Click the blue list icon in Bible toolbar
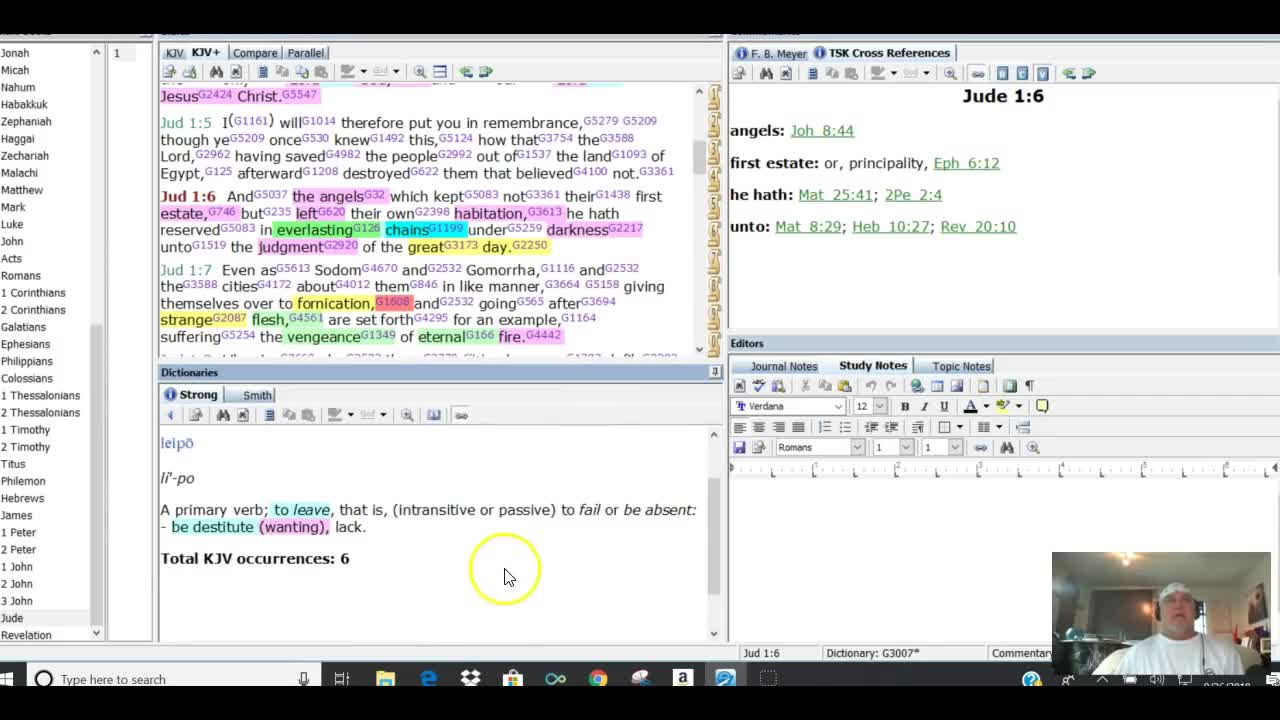This screenshot has height=720, width=1280. 263,72
